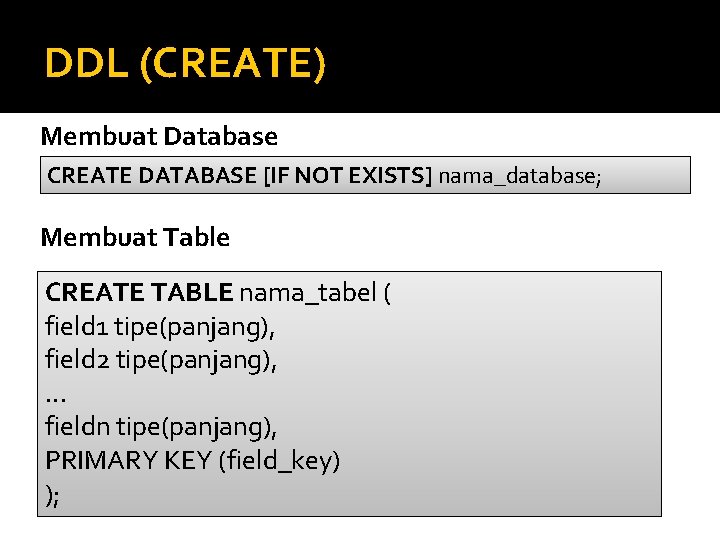
Task: Click the closing ); line
Action: pos(53,494)
